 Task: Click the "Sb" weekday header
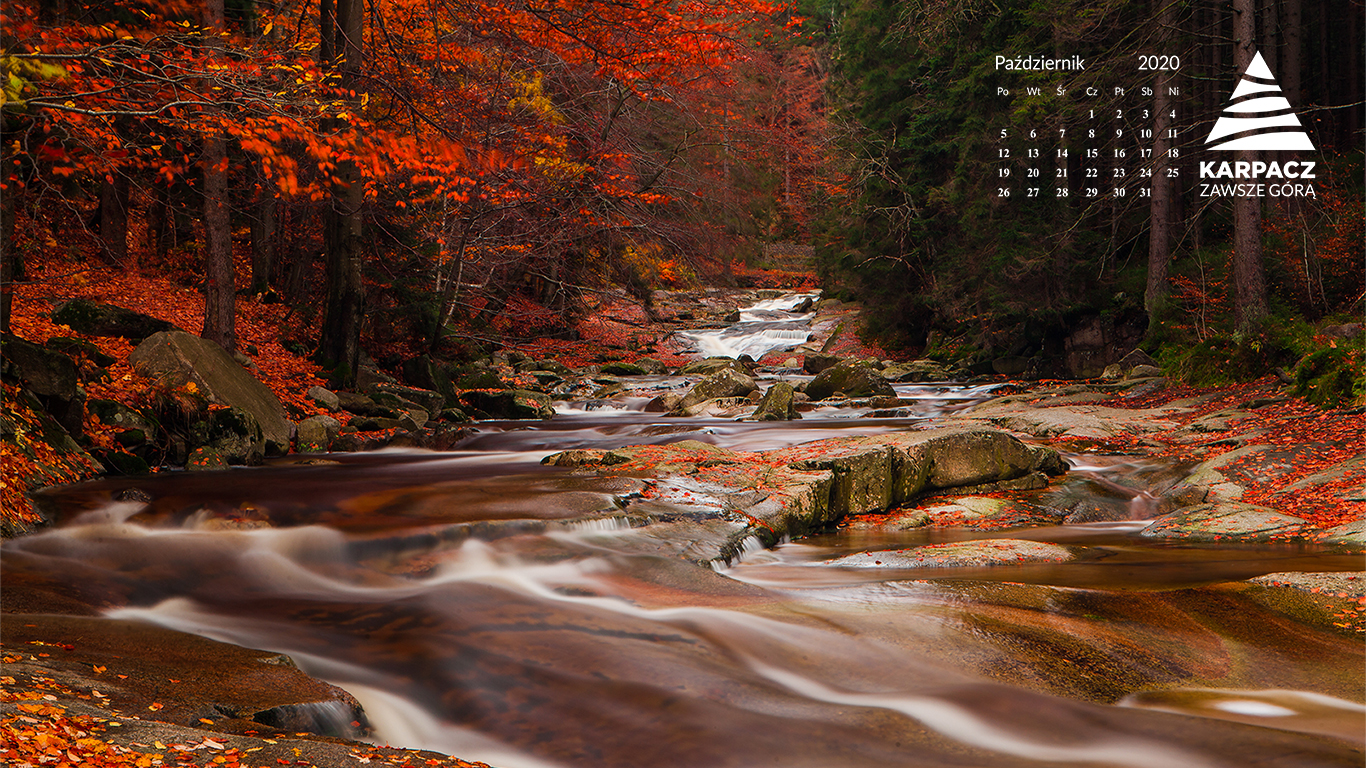click(x=1146, y=91)
